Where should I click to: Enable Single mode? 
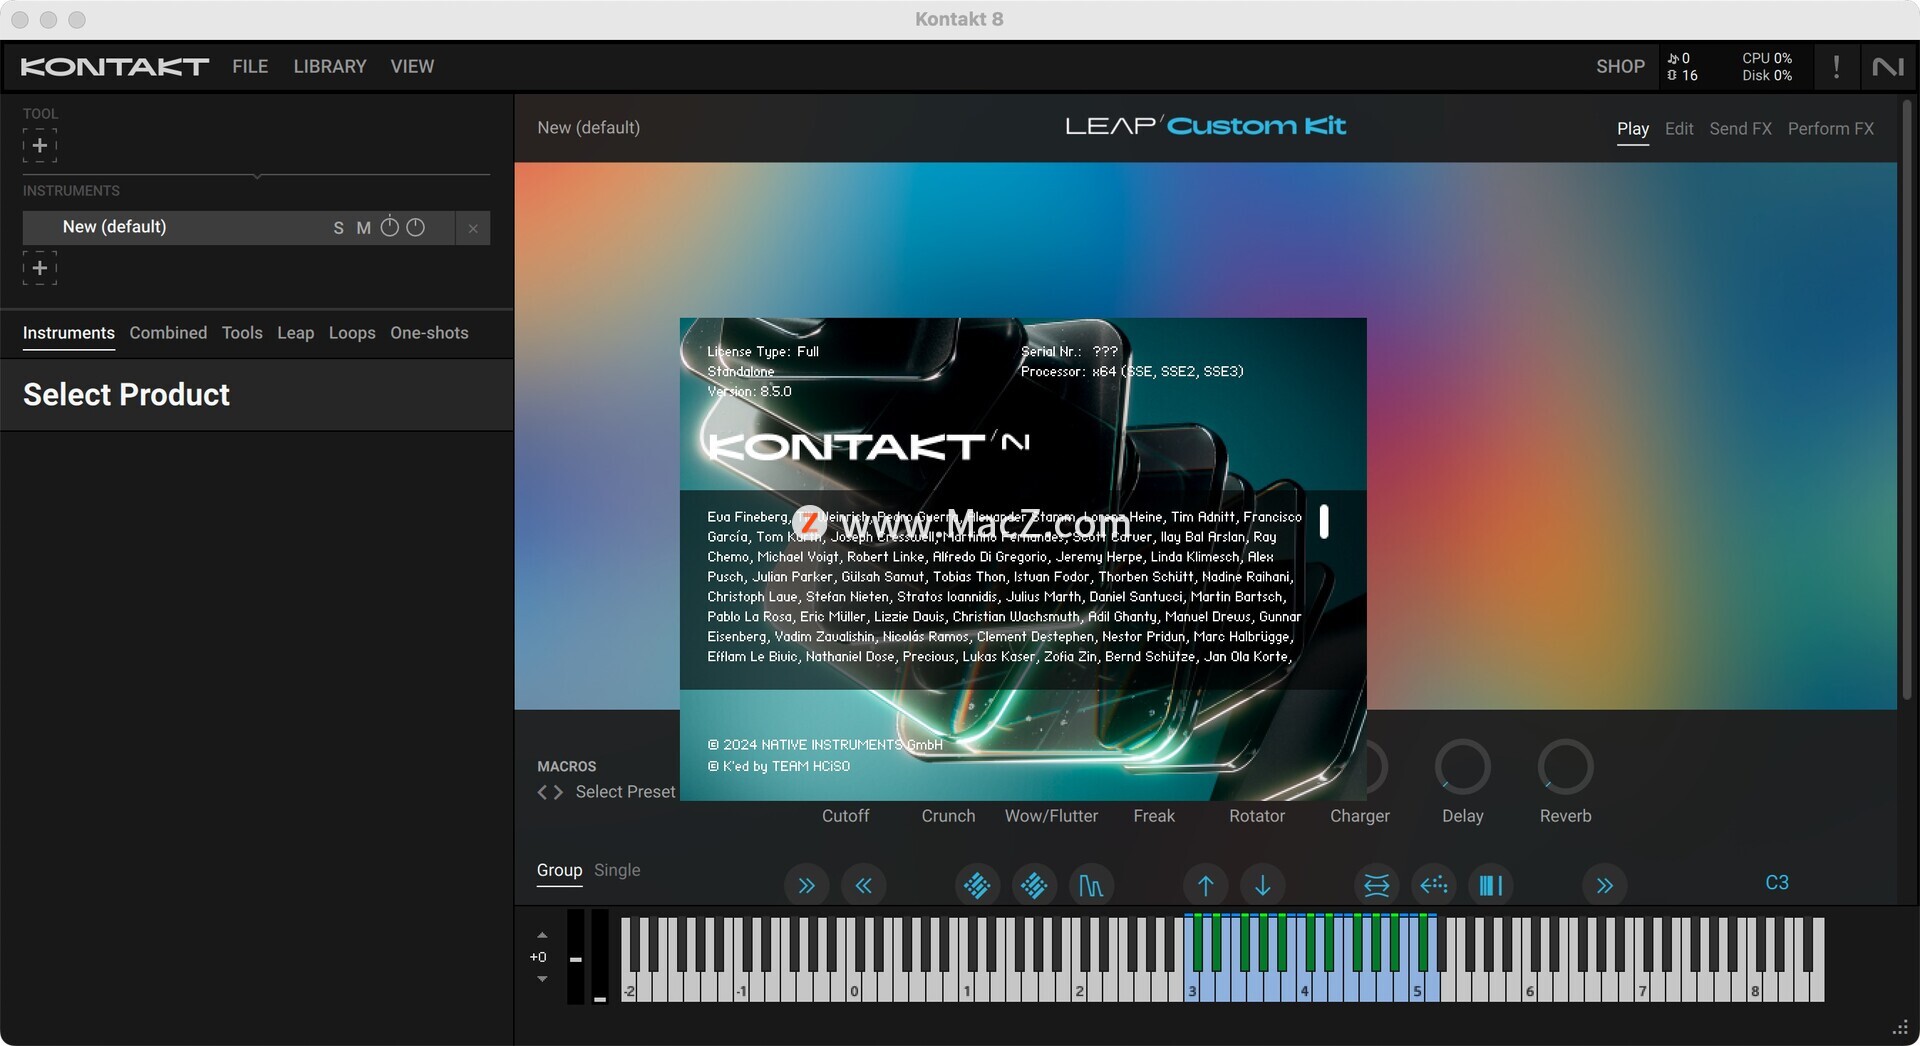click(x=617, y=870)
